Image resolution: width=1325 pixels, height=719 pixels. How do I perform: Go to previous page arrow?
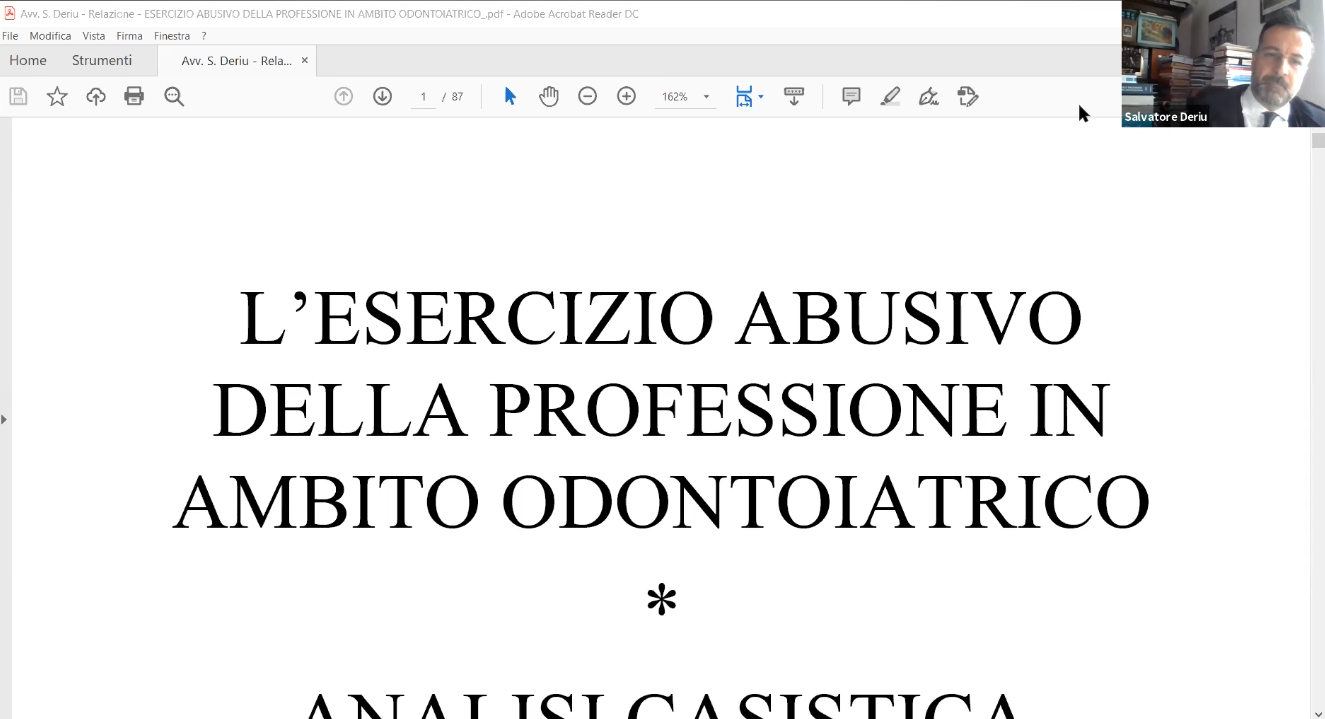coord(343,96)
